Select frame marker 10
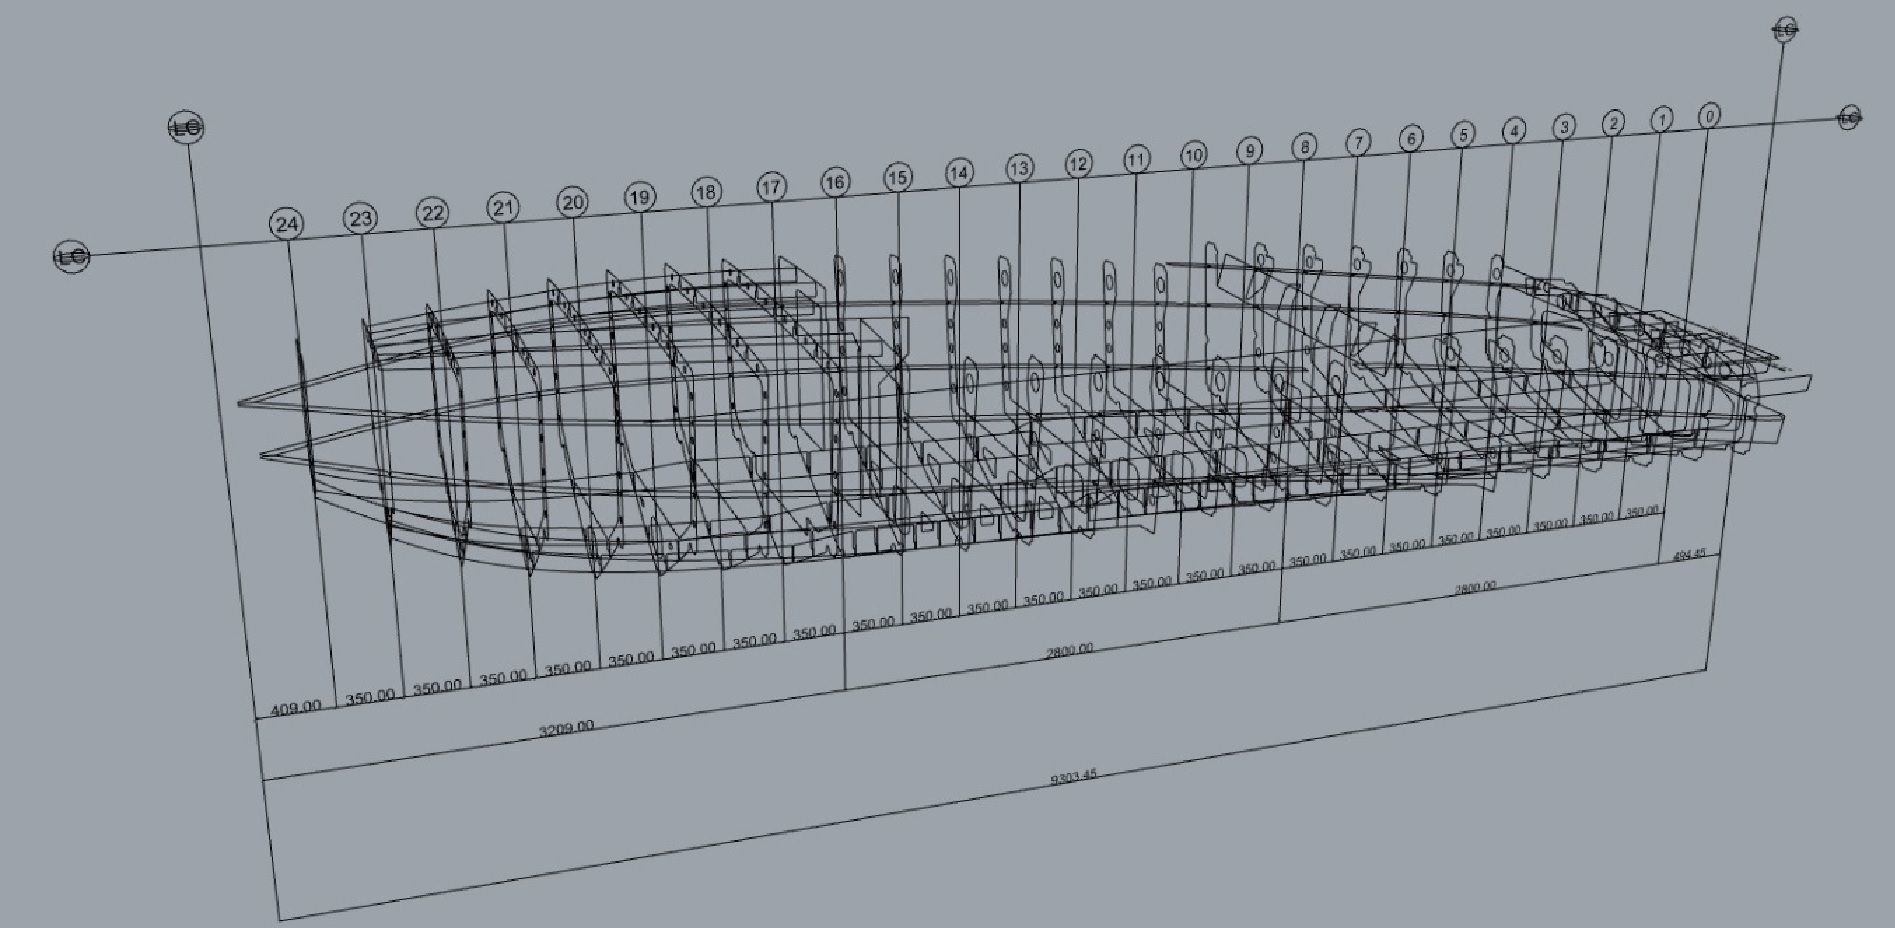1895x928 pixels. [x=1193, y=155]
